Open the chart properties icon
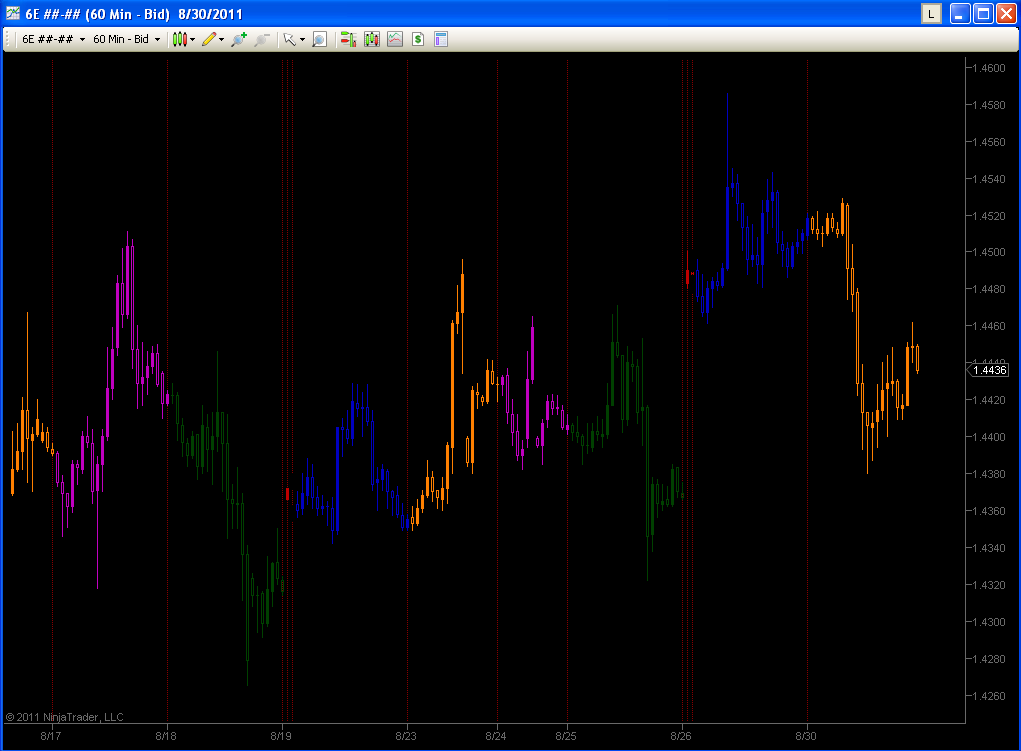The image size is (1021, 751). 441,39
